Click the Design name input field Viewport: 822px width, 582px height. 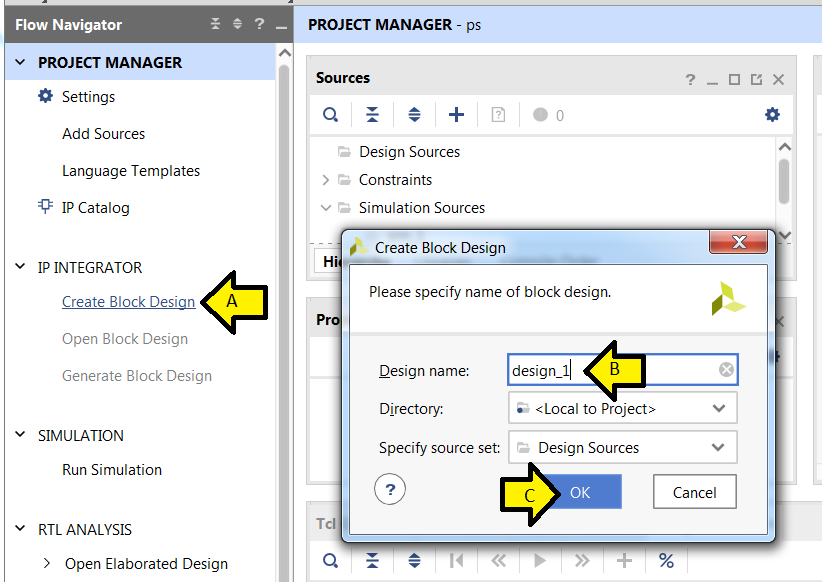coord(622,370)
